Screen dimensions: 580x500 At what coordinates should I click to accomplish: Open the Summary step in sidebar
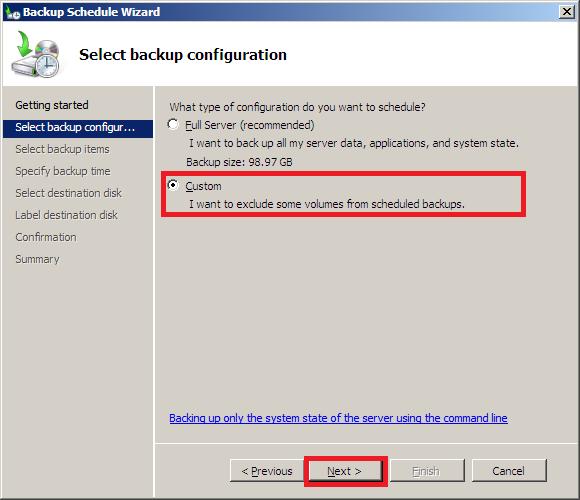pyautogui.click(x=37, y=259)
